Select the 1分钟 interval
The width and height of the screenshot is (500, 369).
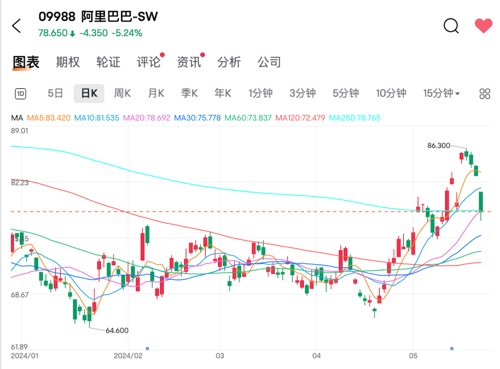[x=260, y=93]
